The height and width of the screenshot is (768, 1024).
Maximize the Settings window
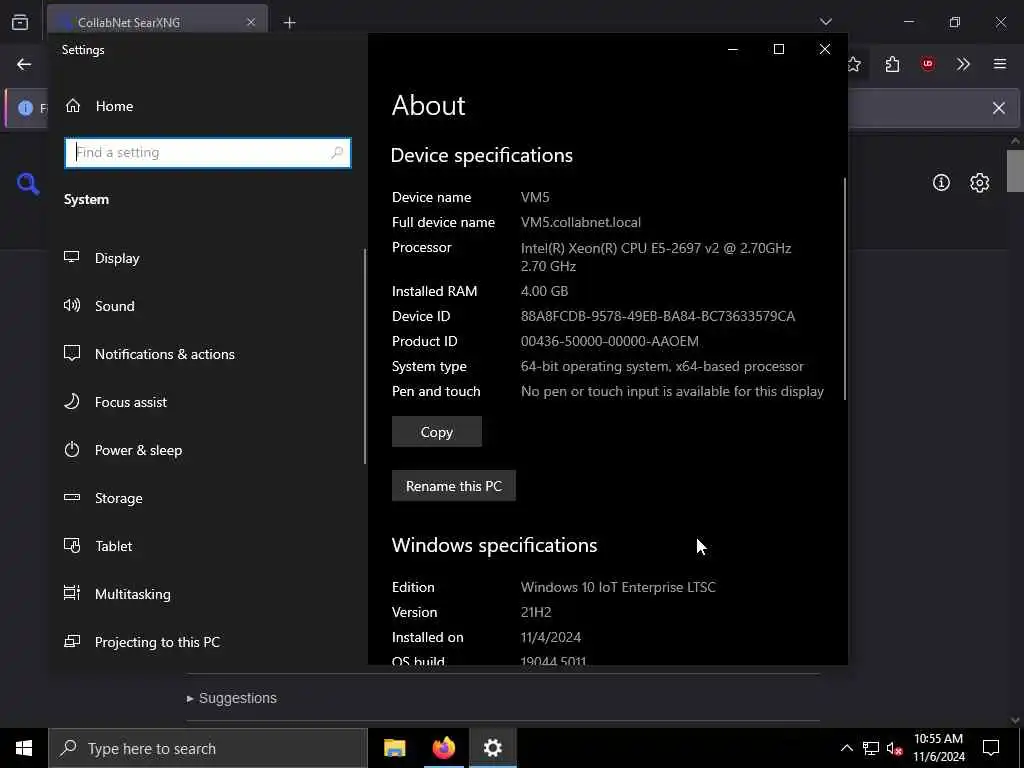778,50
